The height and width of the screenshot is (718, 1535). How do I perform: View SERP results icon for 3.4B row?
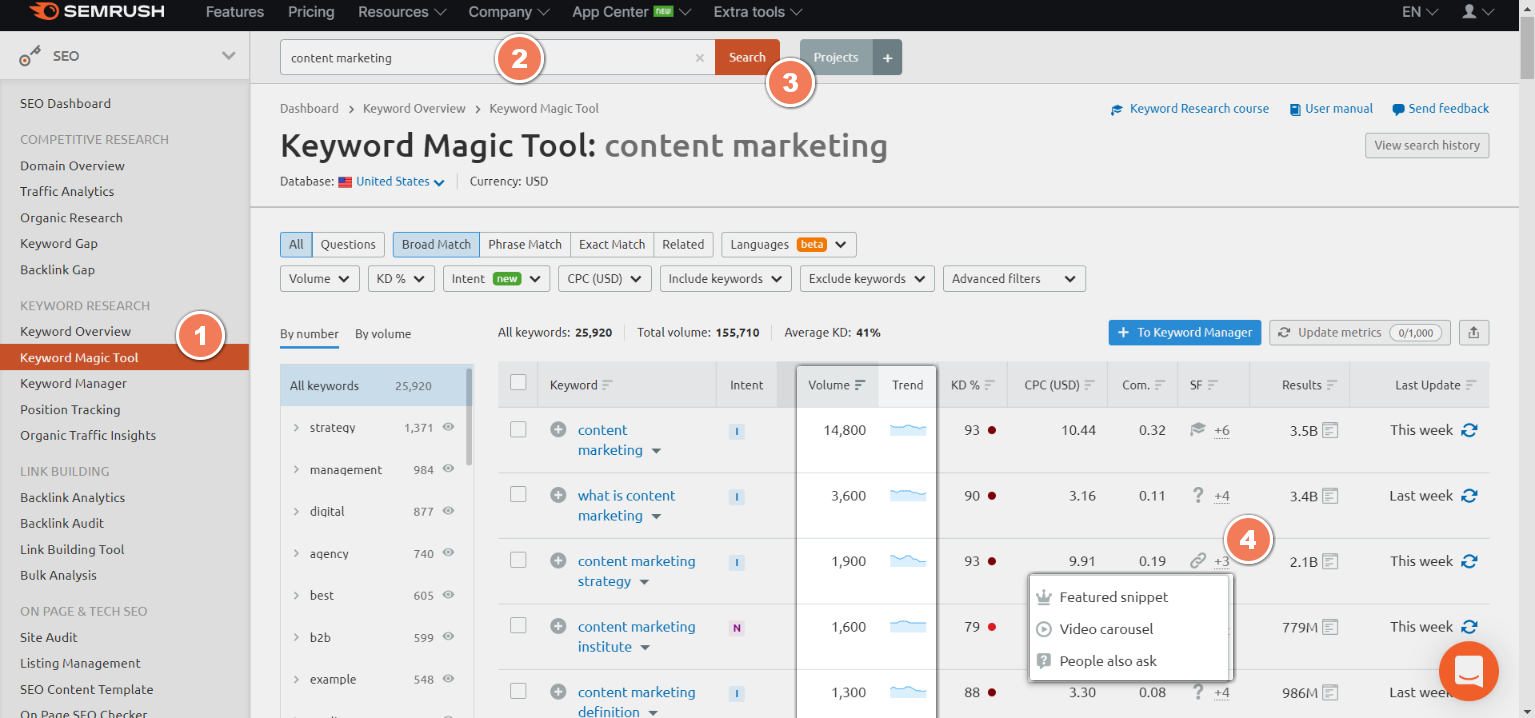pos(1330,496)
